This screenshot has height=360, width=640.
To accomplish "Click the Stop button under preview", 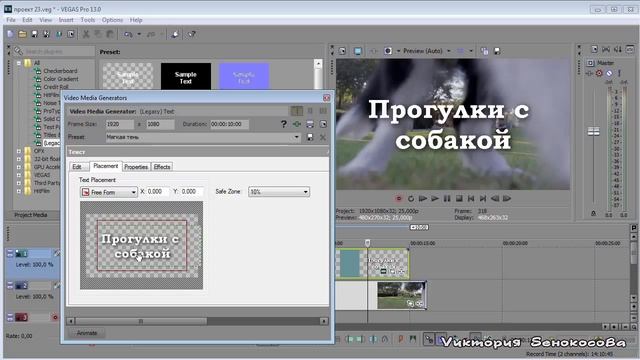I will pos(459,198).
